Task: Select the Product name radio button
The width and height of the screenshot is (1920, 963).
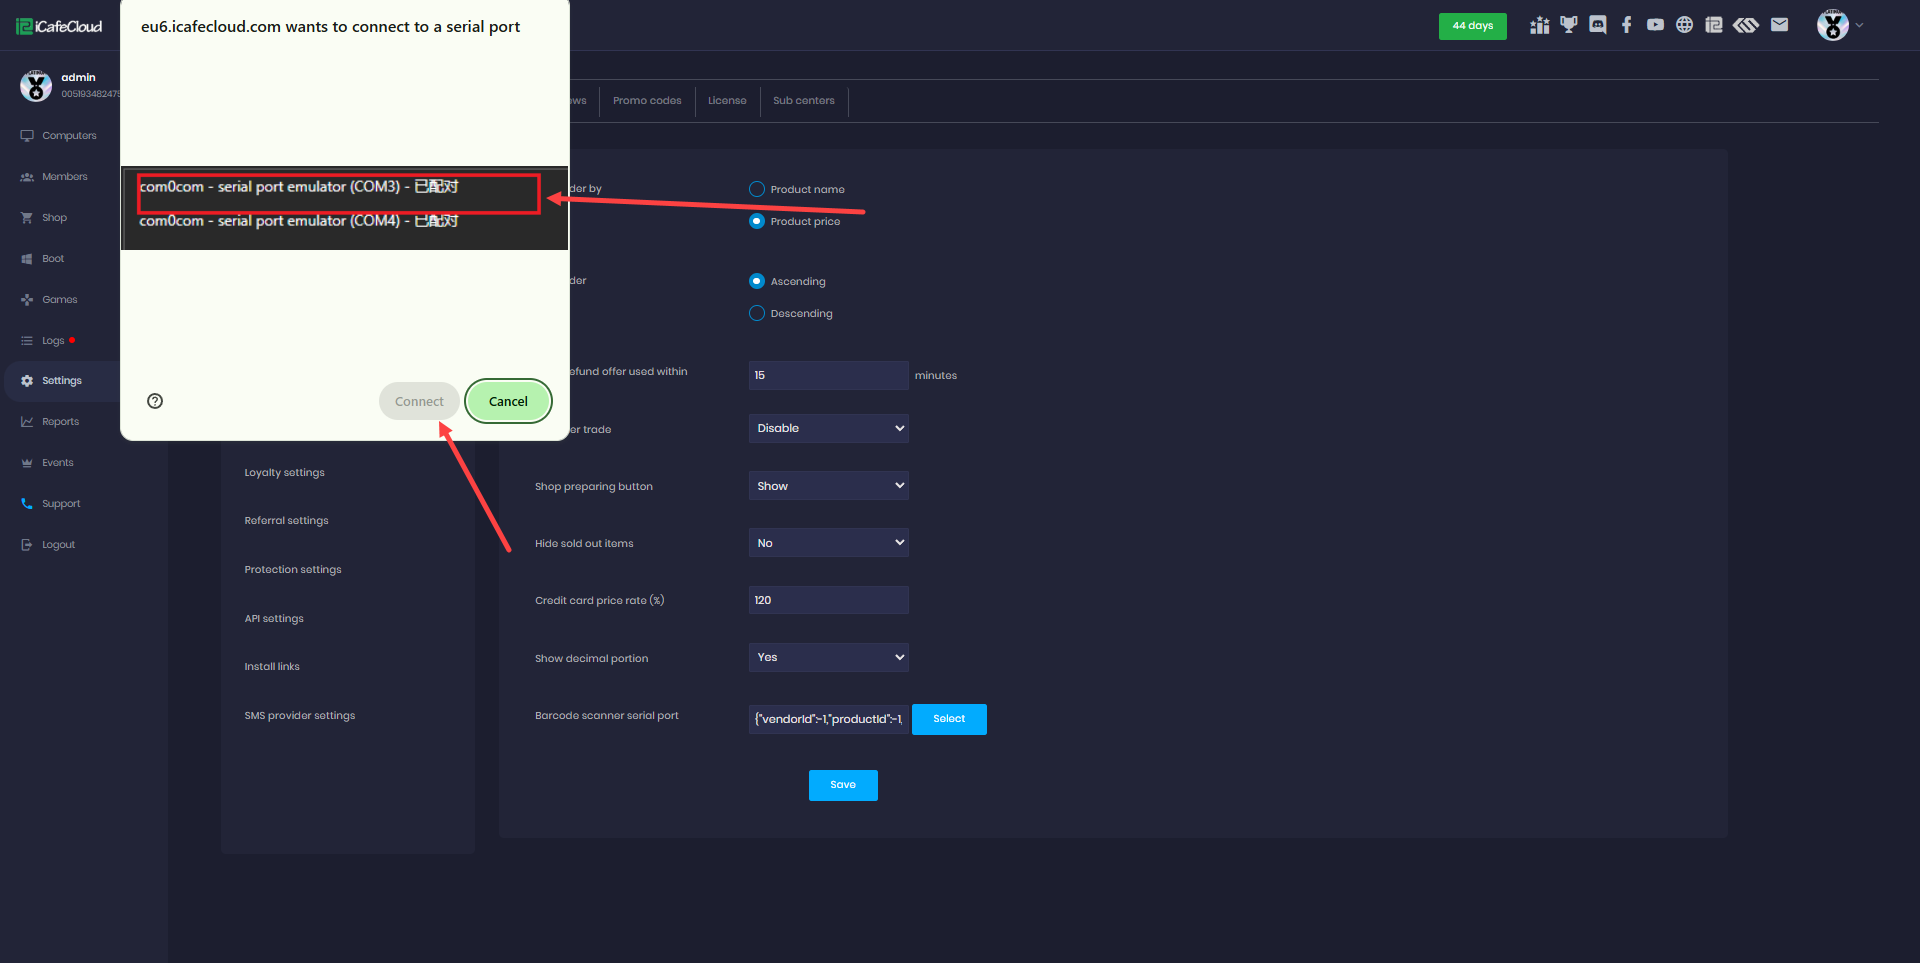Action: click(757, 189)
